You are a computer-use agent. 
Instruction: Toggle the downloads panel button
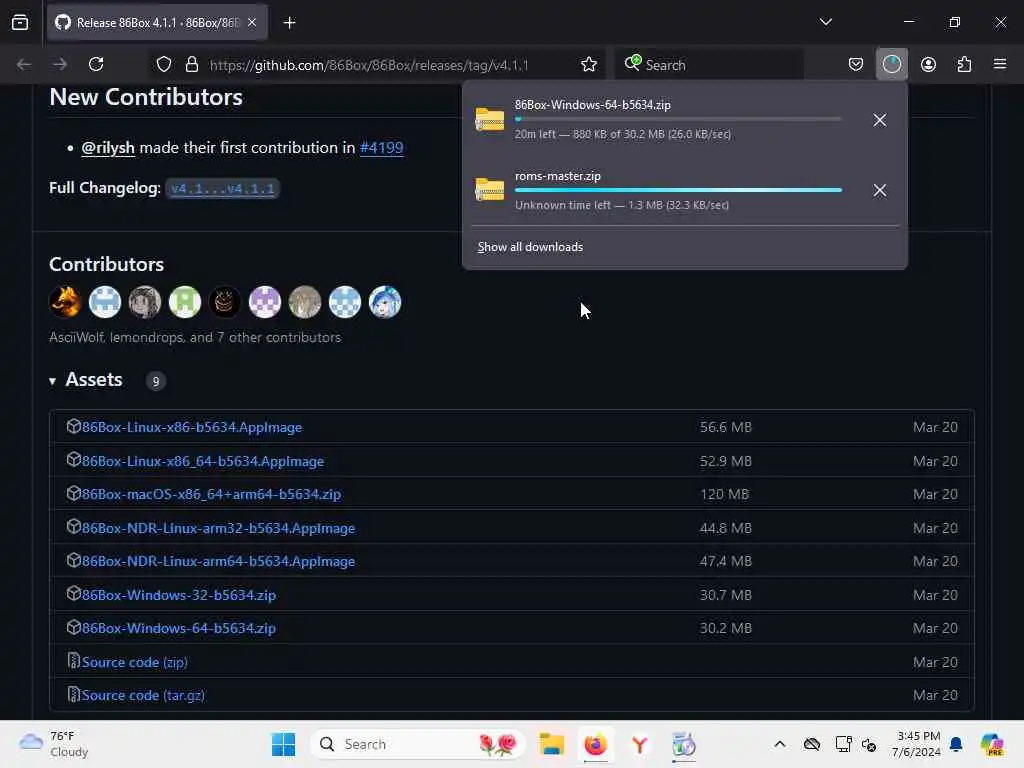pos(891,65)
